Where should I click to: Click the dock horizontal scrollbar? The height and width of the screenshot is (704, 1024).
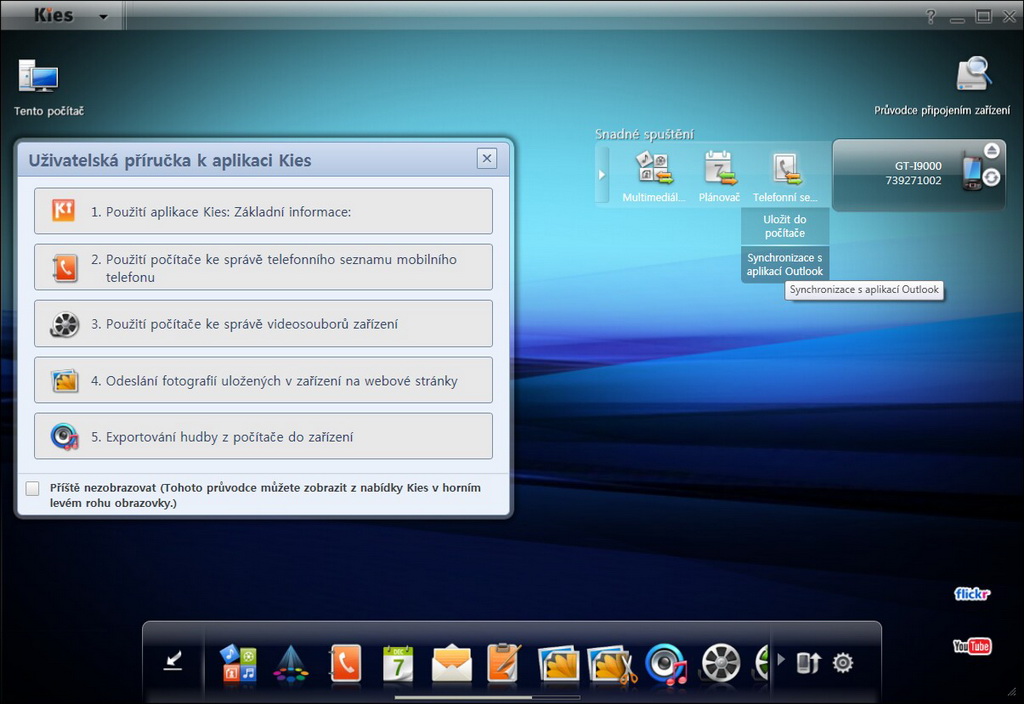click(x=488, y=697)
